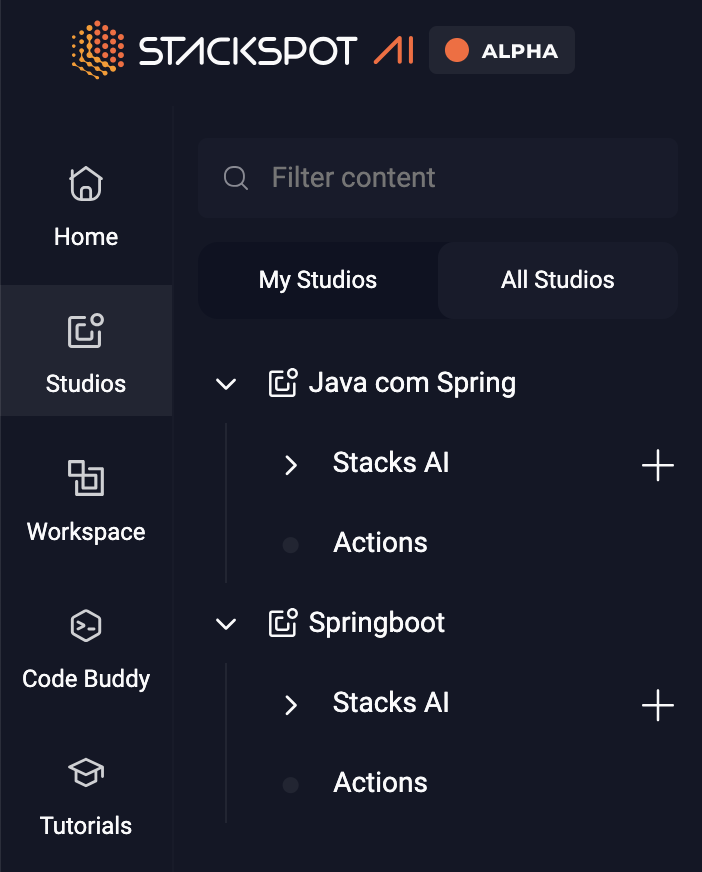
Task: Open the Tutorials section
Action: (86, 795)
